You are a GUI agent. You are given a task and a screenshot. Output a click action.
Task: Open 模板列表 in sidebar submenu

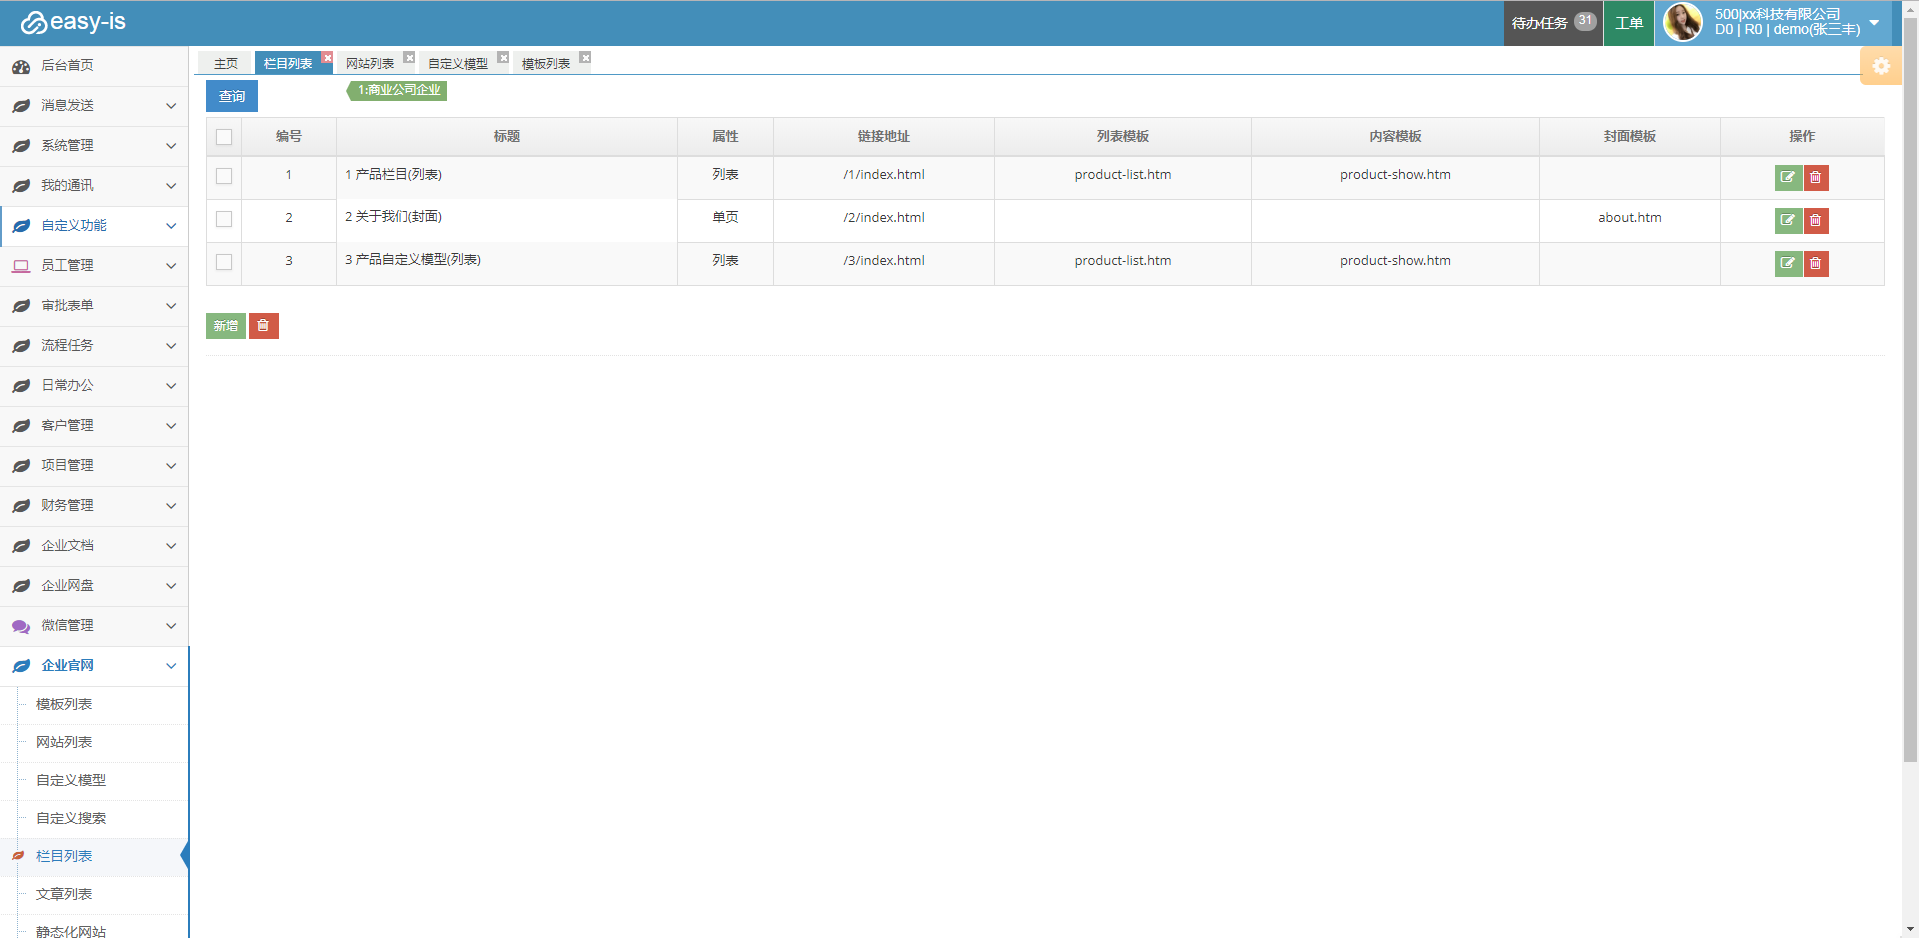pyautogui.click(x=64, y=704)
